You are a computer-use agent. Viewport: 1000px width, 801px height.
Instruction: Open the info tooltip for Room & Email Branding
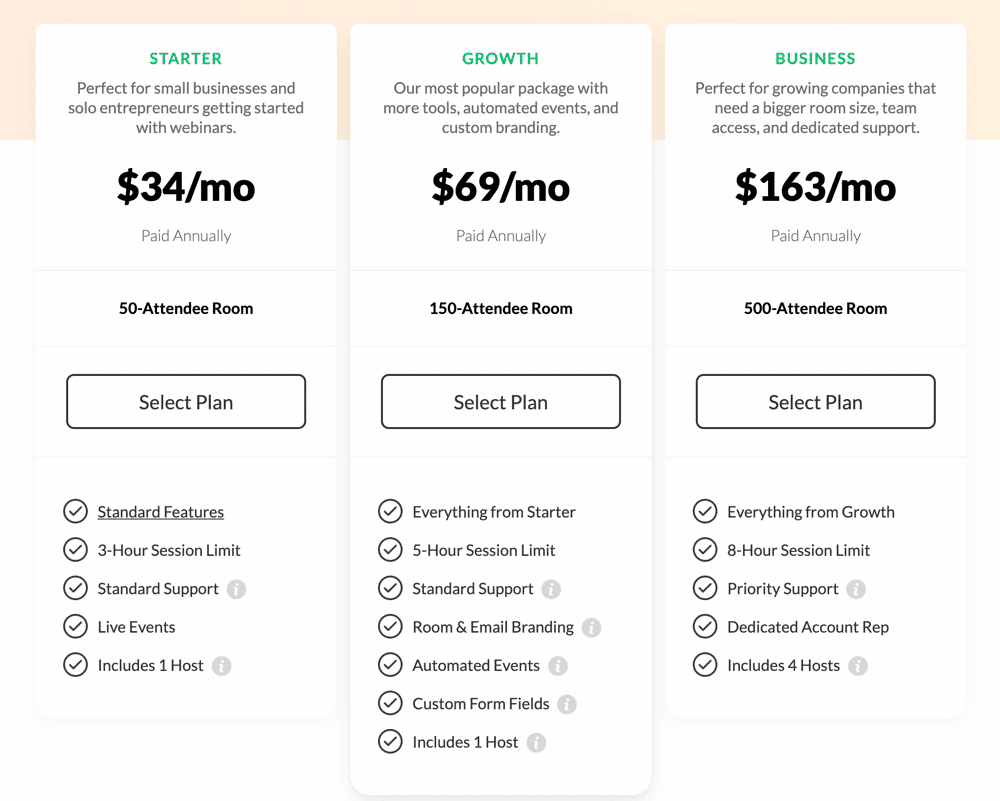pos(591,627)
